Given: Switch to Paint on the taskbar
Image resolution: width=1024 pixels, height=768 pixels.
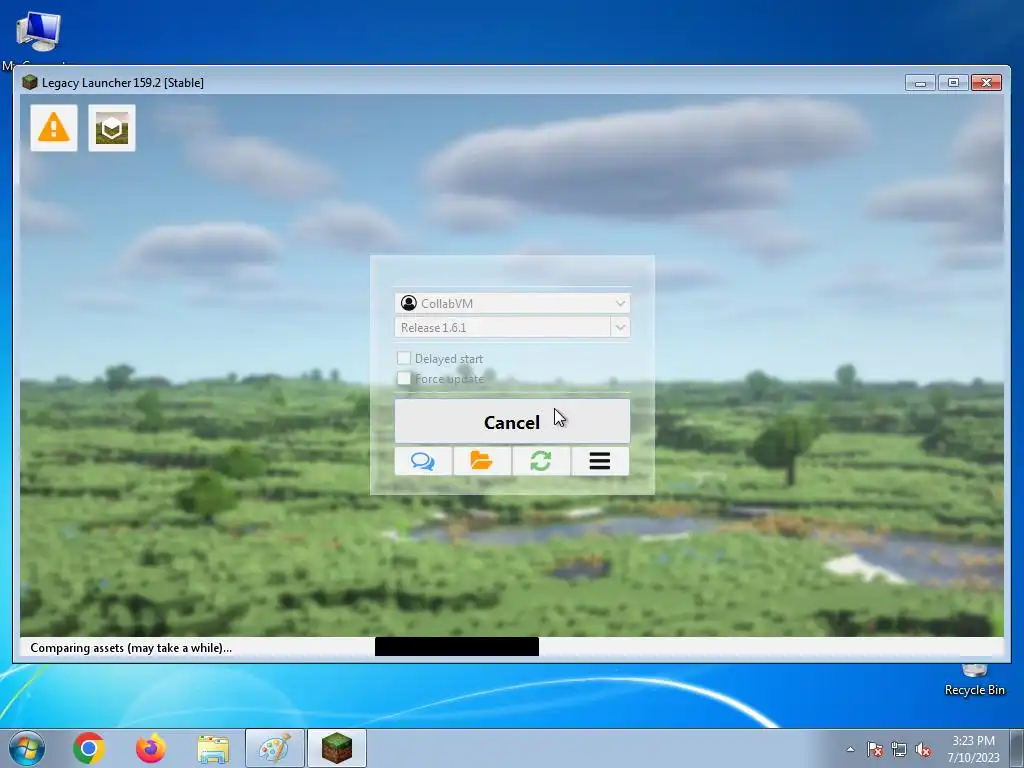Looking at the screenshot, I should pyautogui.click(x=275, y=748).
